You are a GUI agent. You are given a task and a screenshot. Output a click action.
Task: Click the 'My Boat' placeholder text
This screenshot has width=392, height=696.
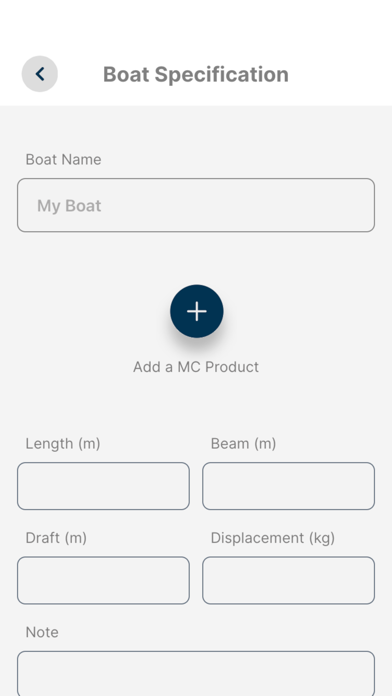[x=69, y=206]
